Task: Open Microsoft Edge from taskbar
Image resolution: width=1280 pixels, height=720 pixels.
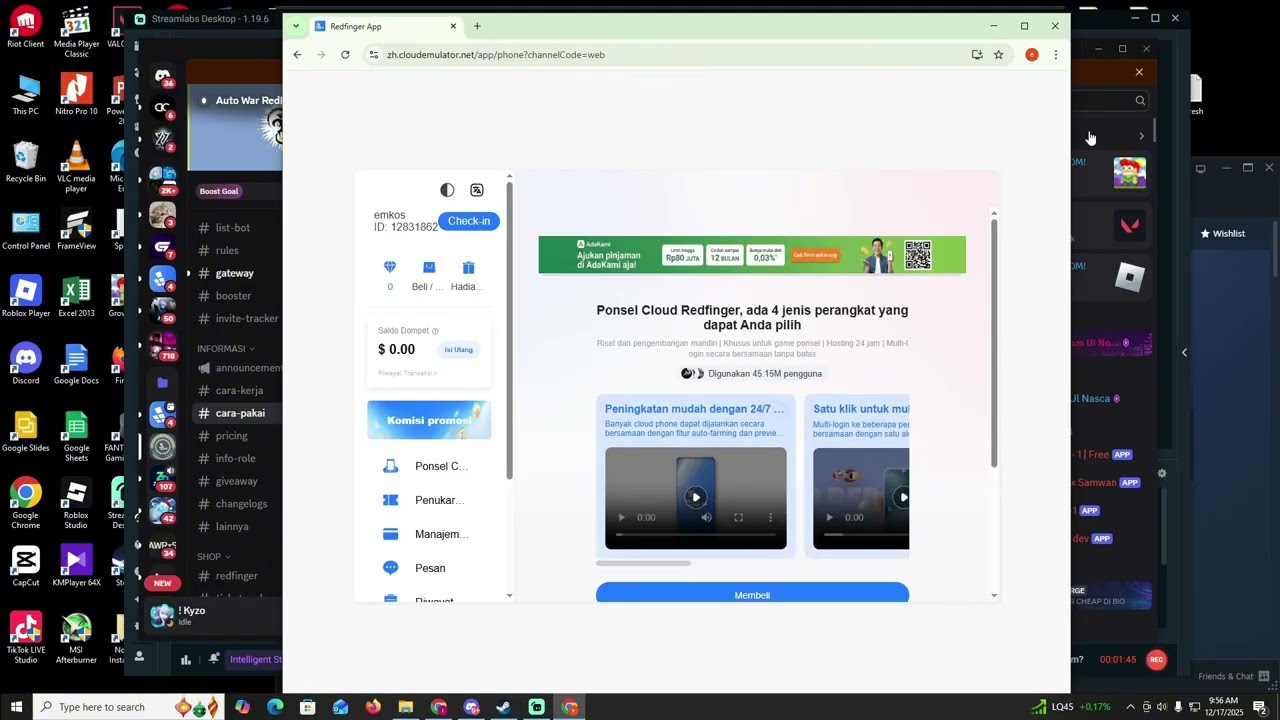Action: tap(275, 707)
